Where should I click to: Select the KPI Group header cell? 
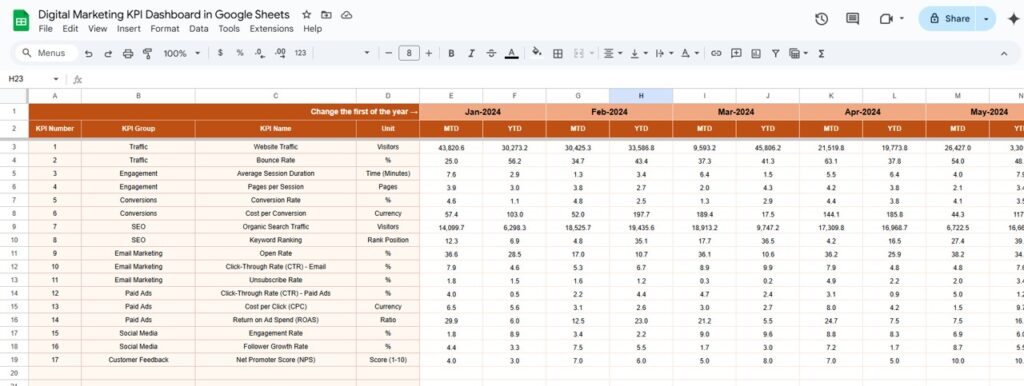pyautogui.click(x=138, y=129)
